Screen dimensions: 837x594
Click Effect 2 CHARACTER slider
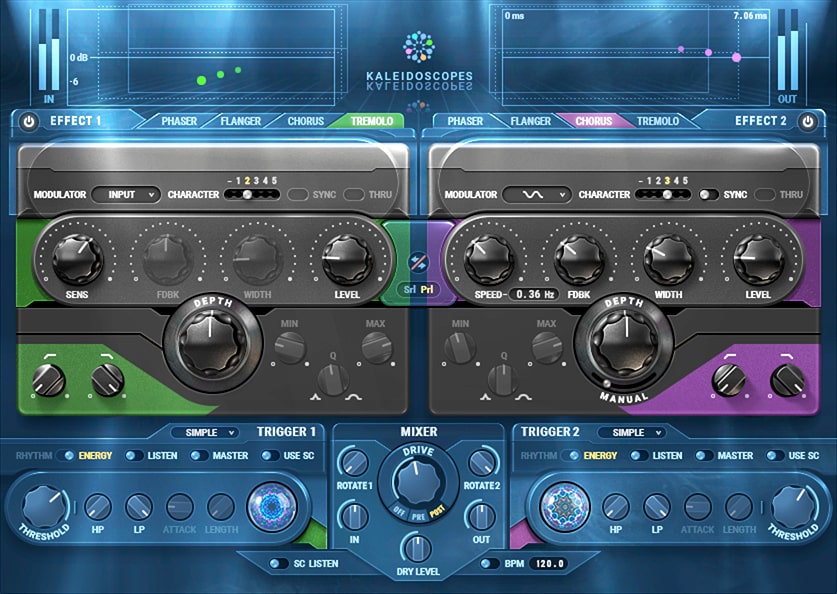662,195
